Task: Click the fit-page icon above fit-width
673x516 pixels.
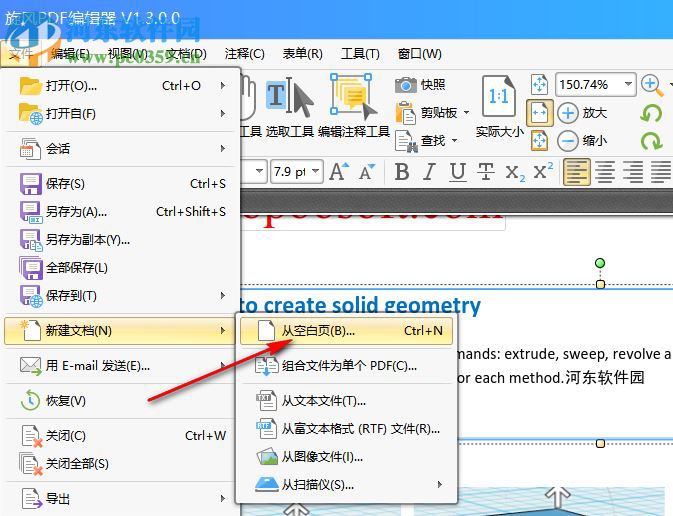Action: click(x=540, y=84)
